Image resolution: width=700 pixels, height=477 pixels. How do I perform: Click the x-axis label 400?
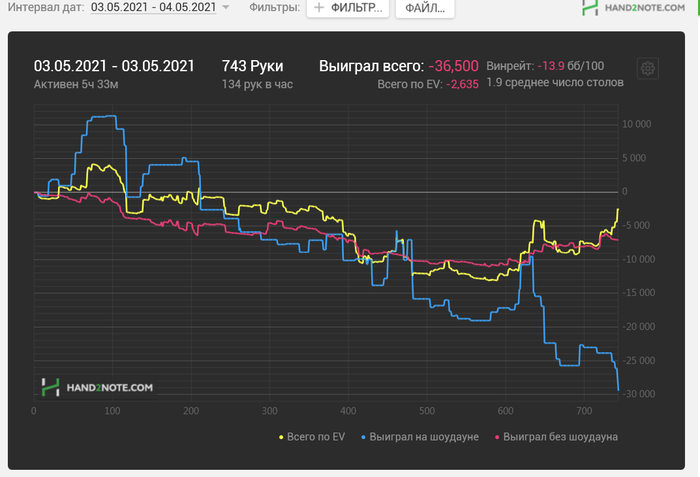[348, 411]
